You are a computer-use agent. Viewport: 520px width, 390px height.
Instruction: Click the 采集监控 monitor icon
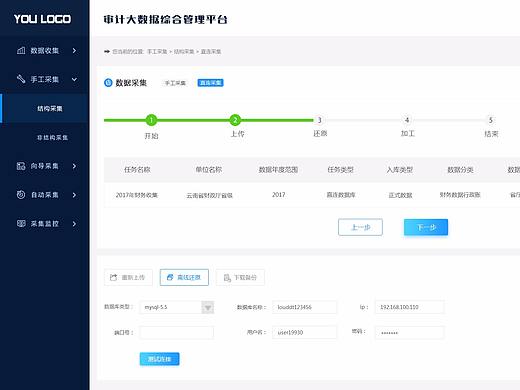point(21,223)
